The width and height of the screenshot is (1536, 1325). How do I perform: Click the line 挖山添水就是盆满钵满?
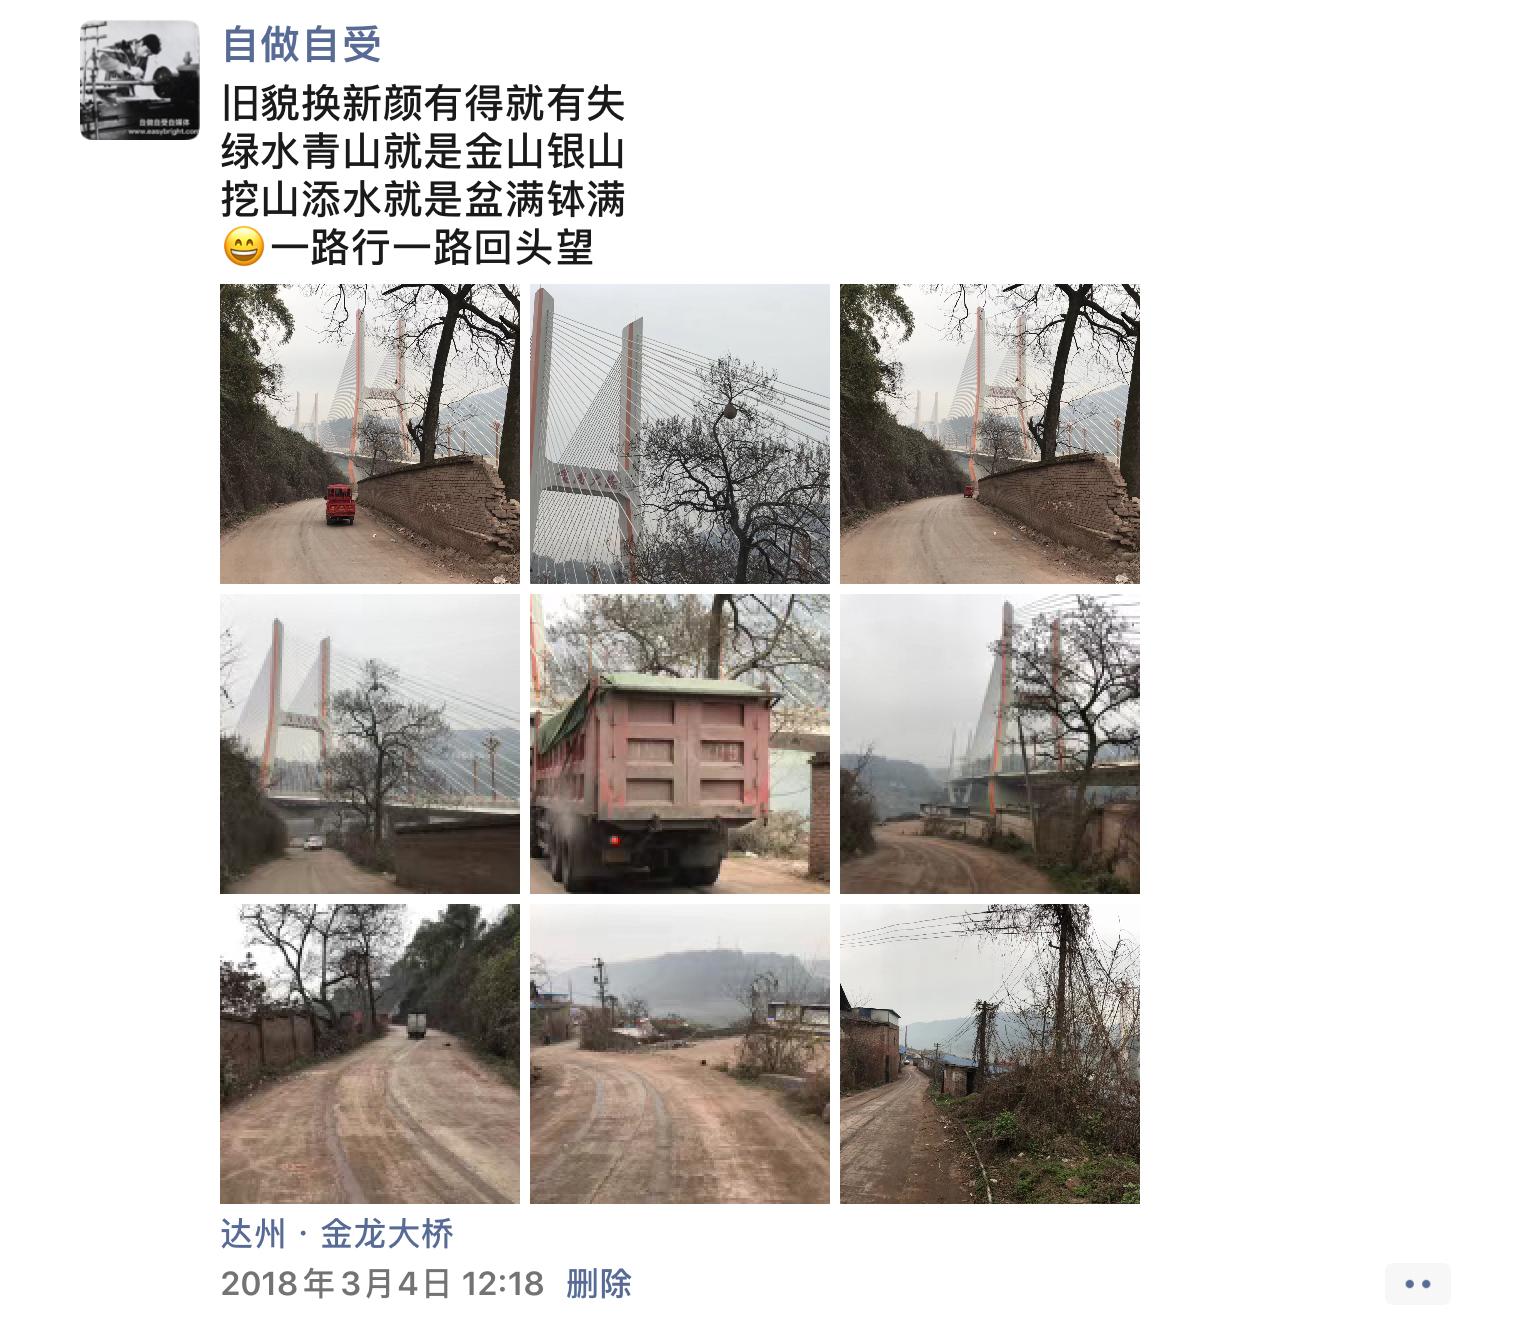click(423, 200)
